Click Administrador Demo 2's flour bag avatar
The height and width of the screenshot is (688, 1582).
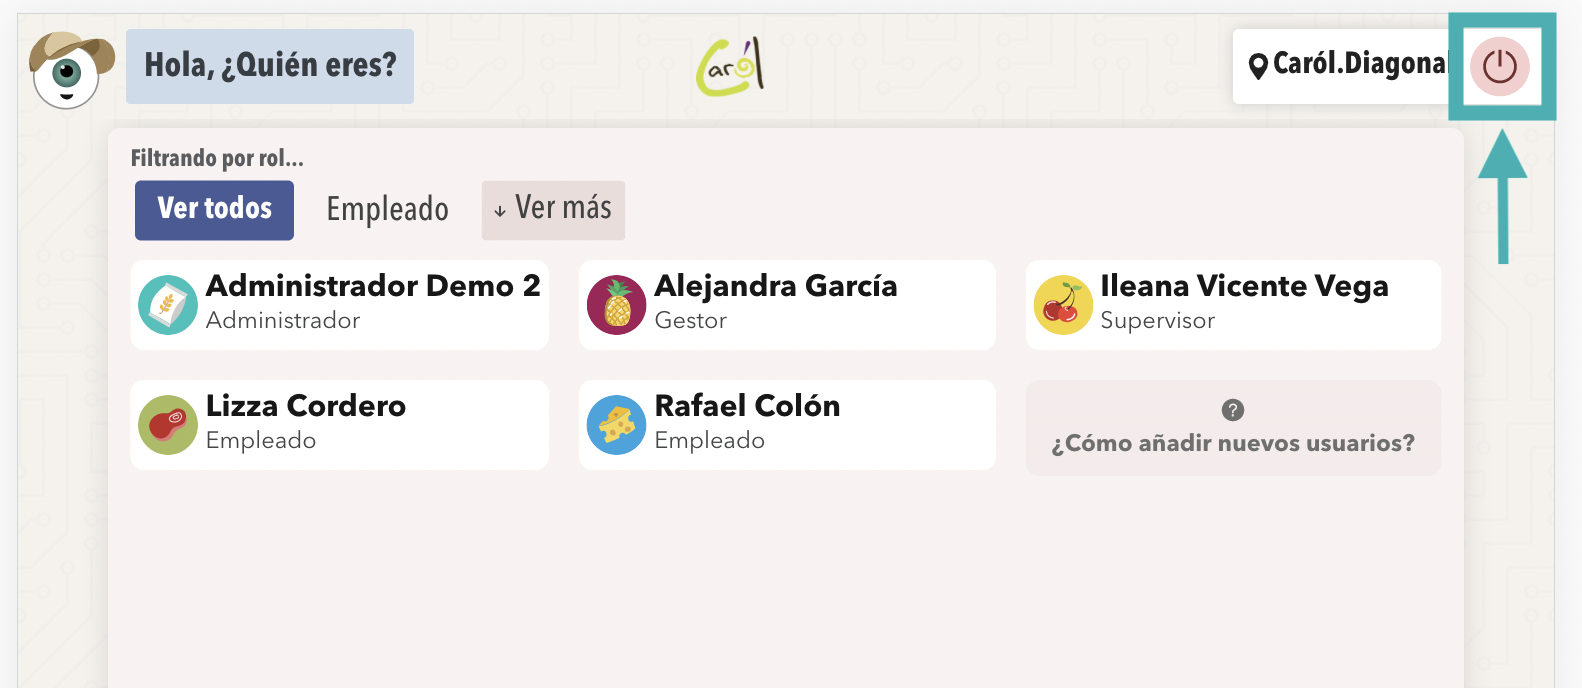pyautogui.click(x=168, y=305)
